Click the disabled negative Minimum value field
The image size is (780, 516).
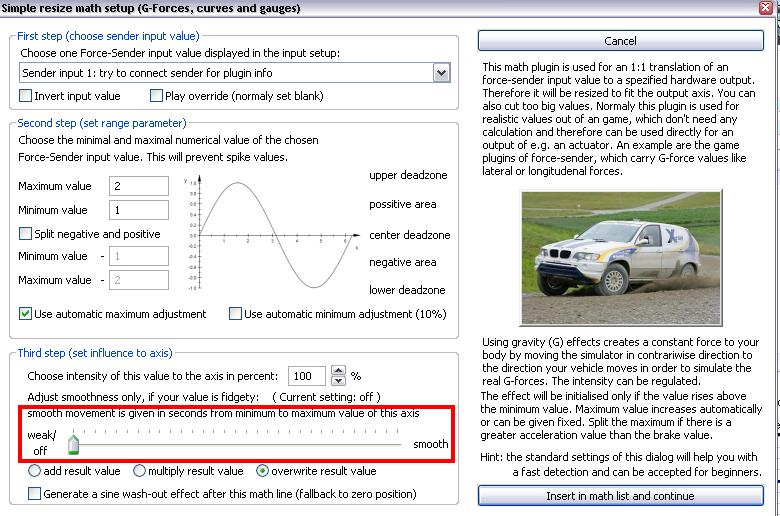click(139, 256)
